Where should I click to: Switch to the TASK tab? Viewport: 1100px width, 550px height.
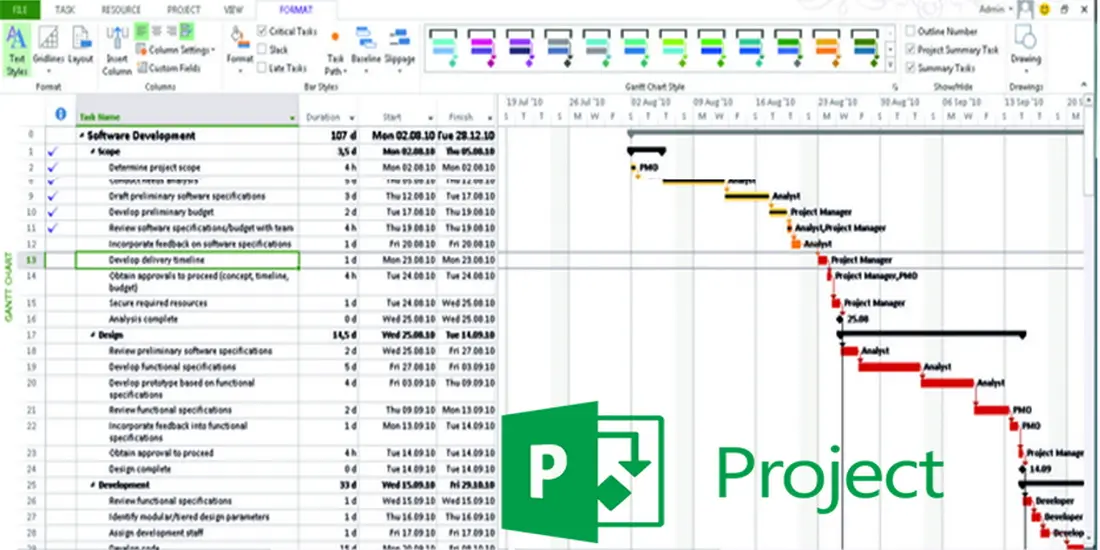[65, 10]
